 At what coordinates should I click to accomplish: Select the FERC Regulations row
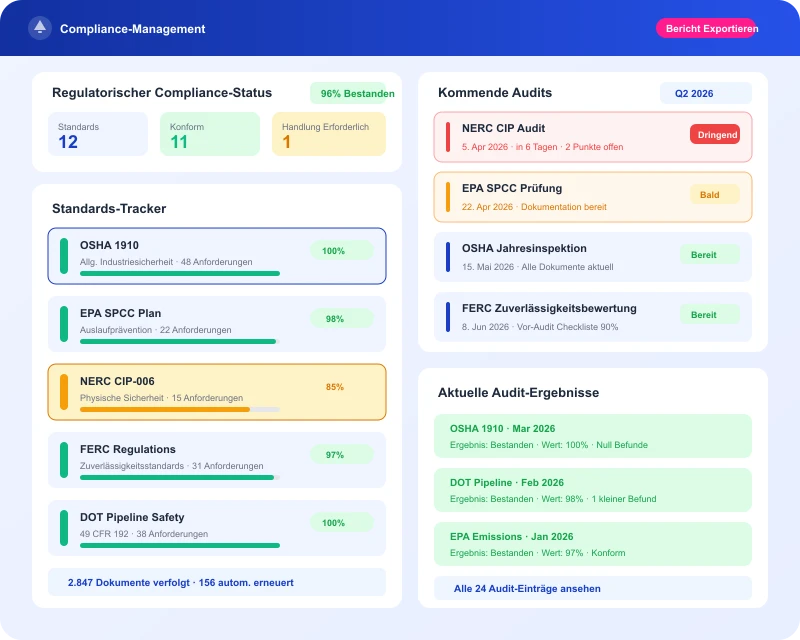[x=217, y=460]
